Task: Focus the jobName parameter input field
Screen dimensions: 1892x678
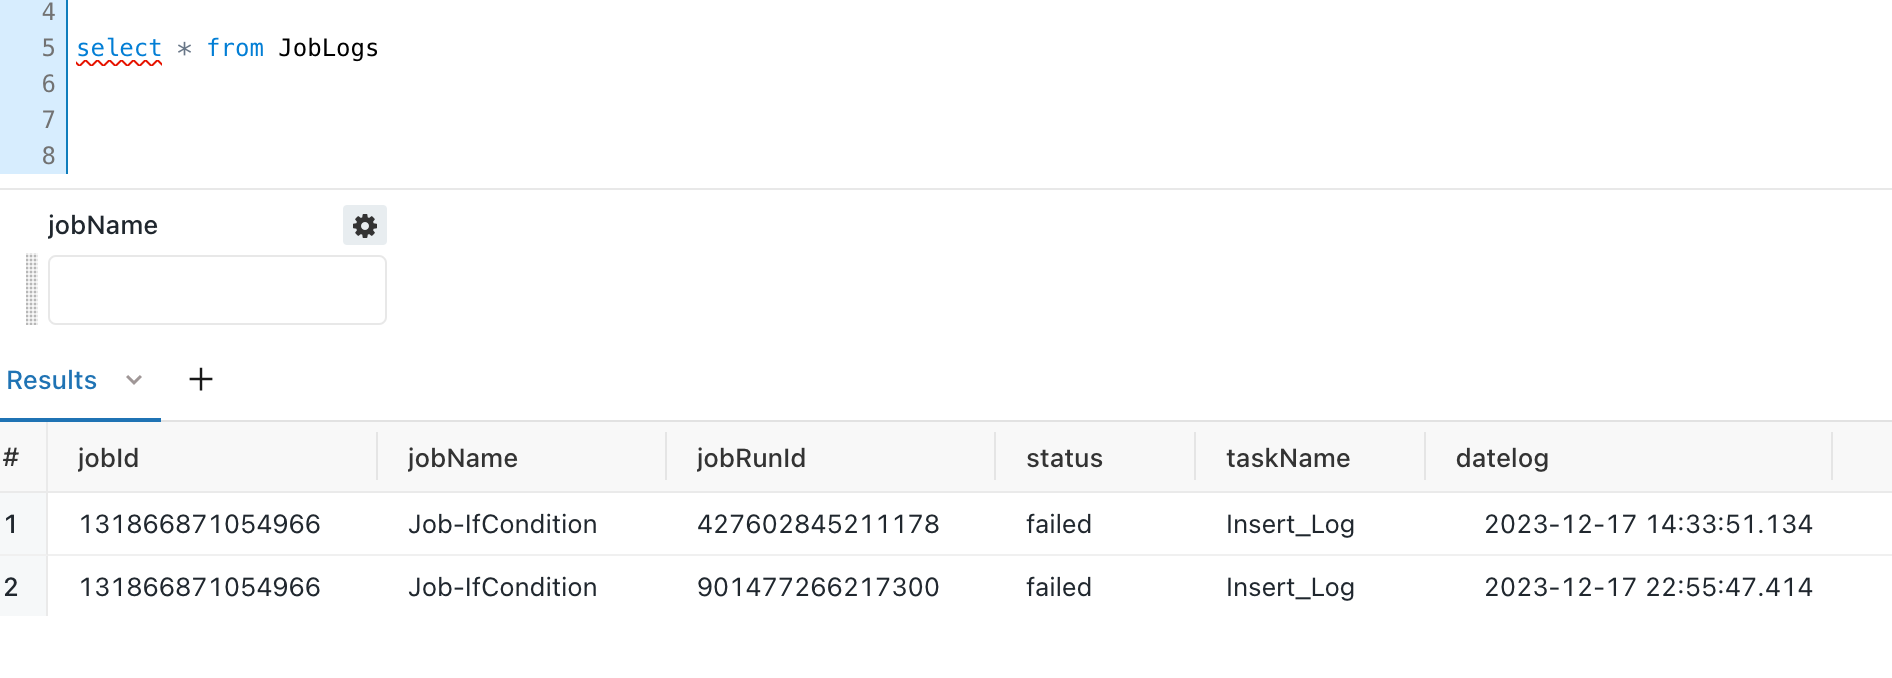Action: [x=217, y=290]
